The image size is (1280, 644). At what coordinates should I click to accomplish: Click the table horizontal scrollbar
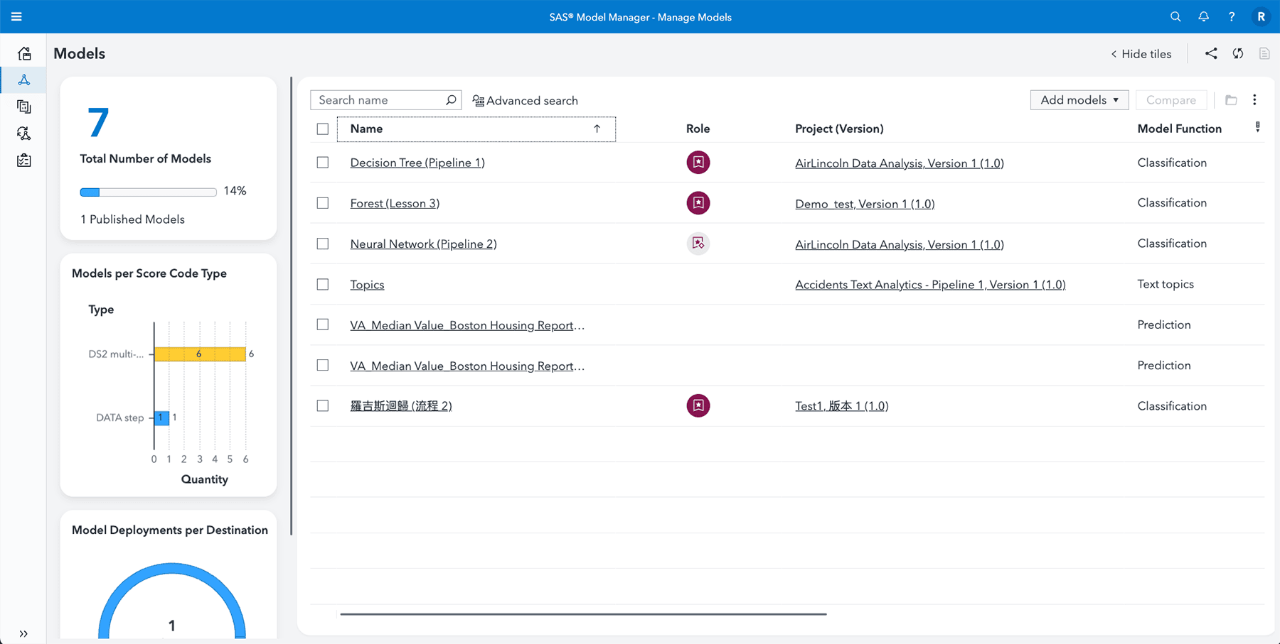click(x=583, y=614)
